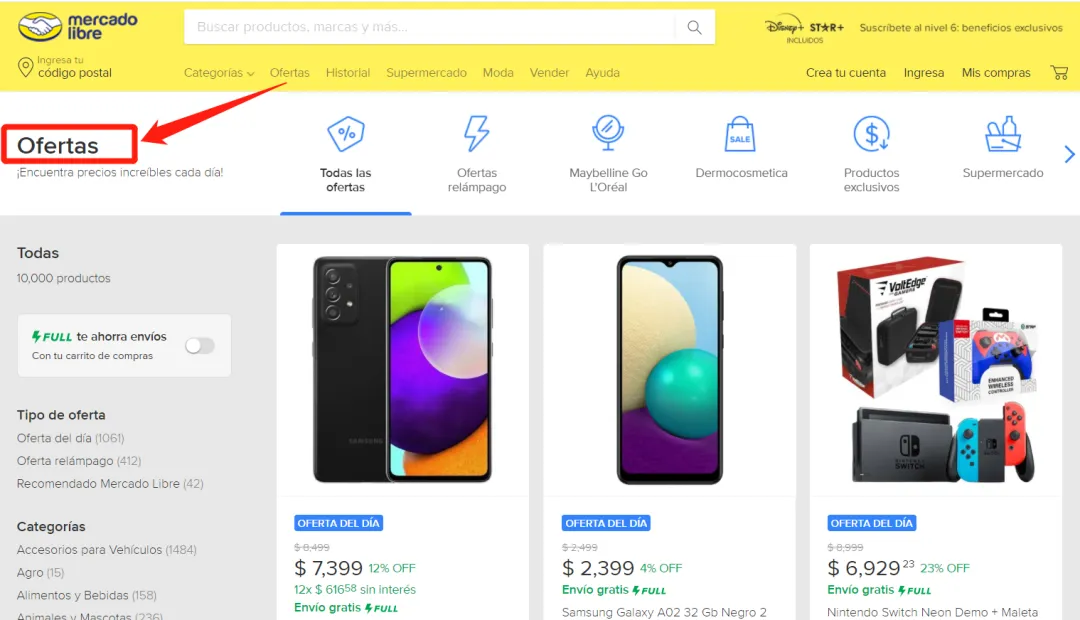This screenshot has height=620, width=1080.
Task: Select the Ofertas relámpago lightning icon
Action: [x=477, y=134]
